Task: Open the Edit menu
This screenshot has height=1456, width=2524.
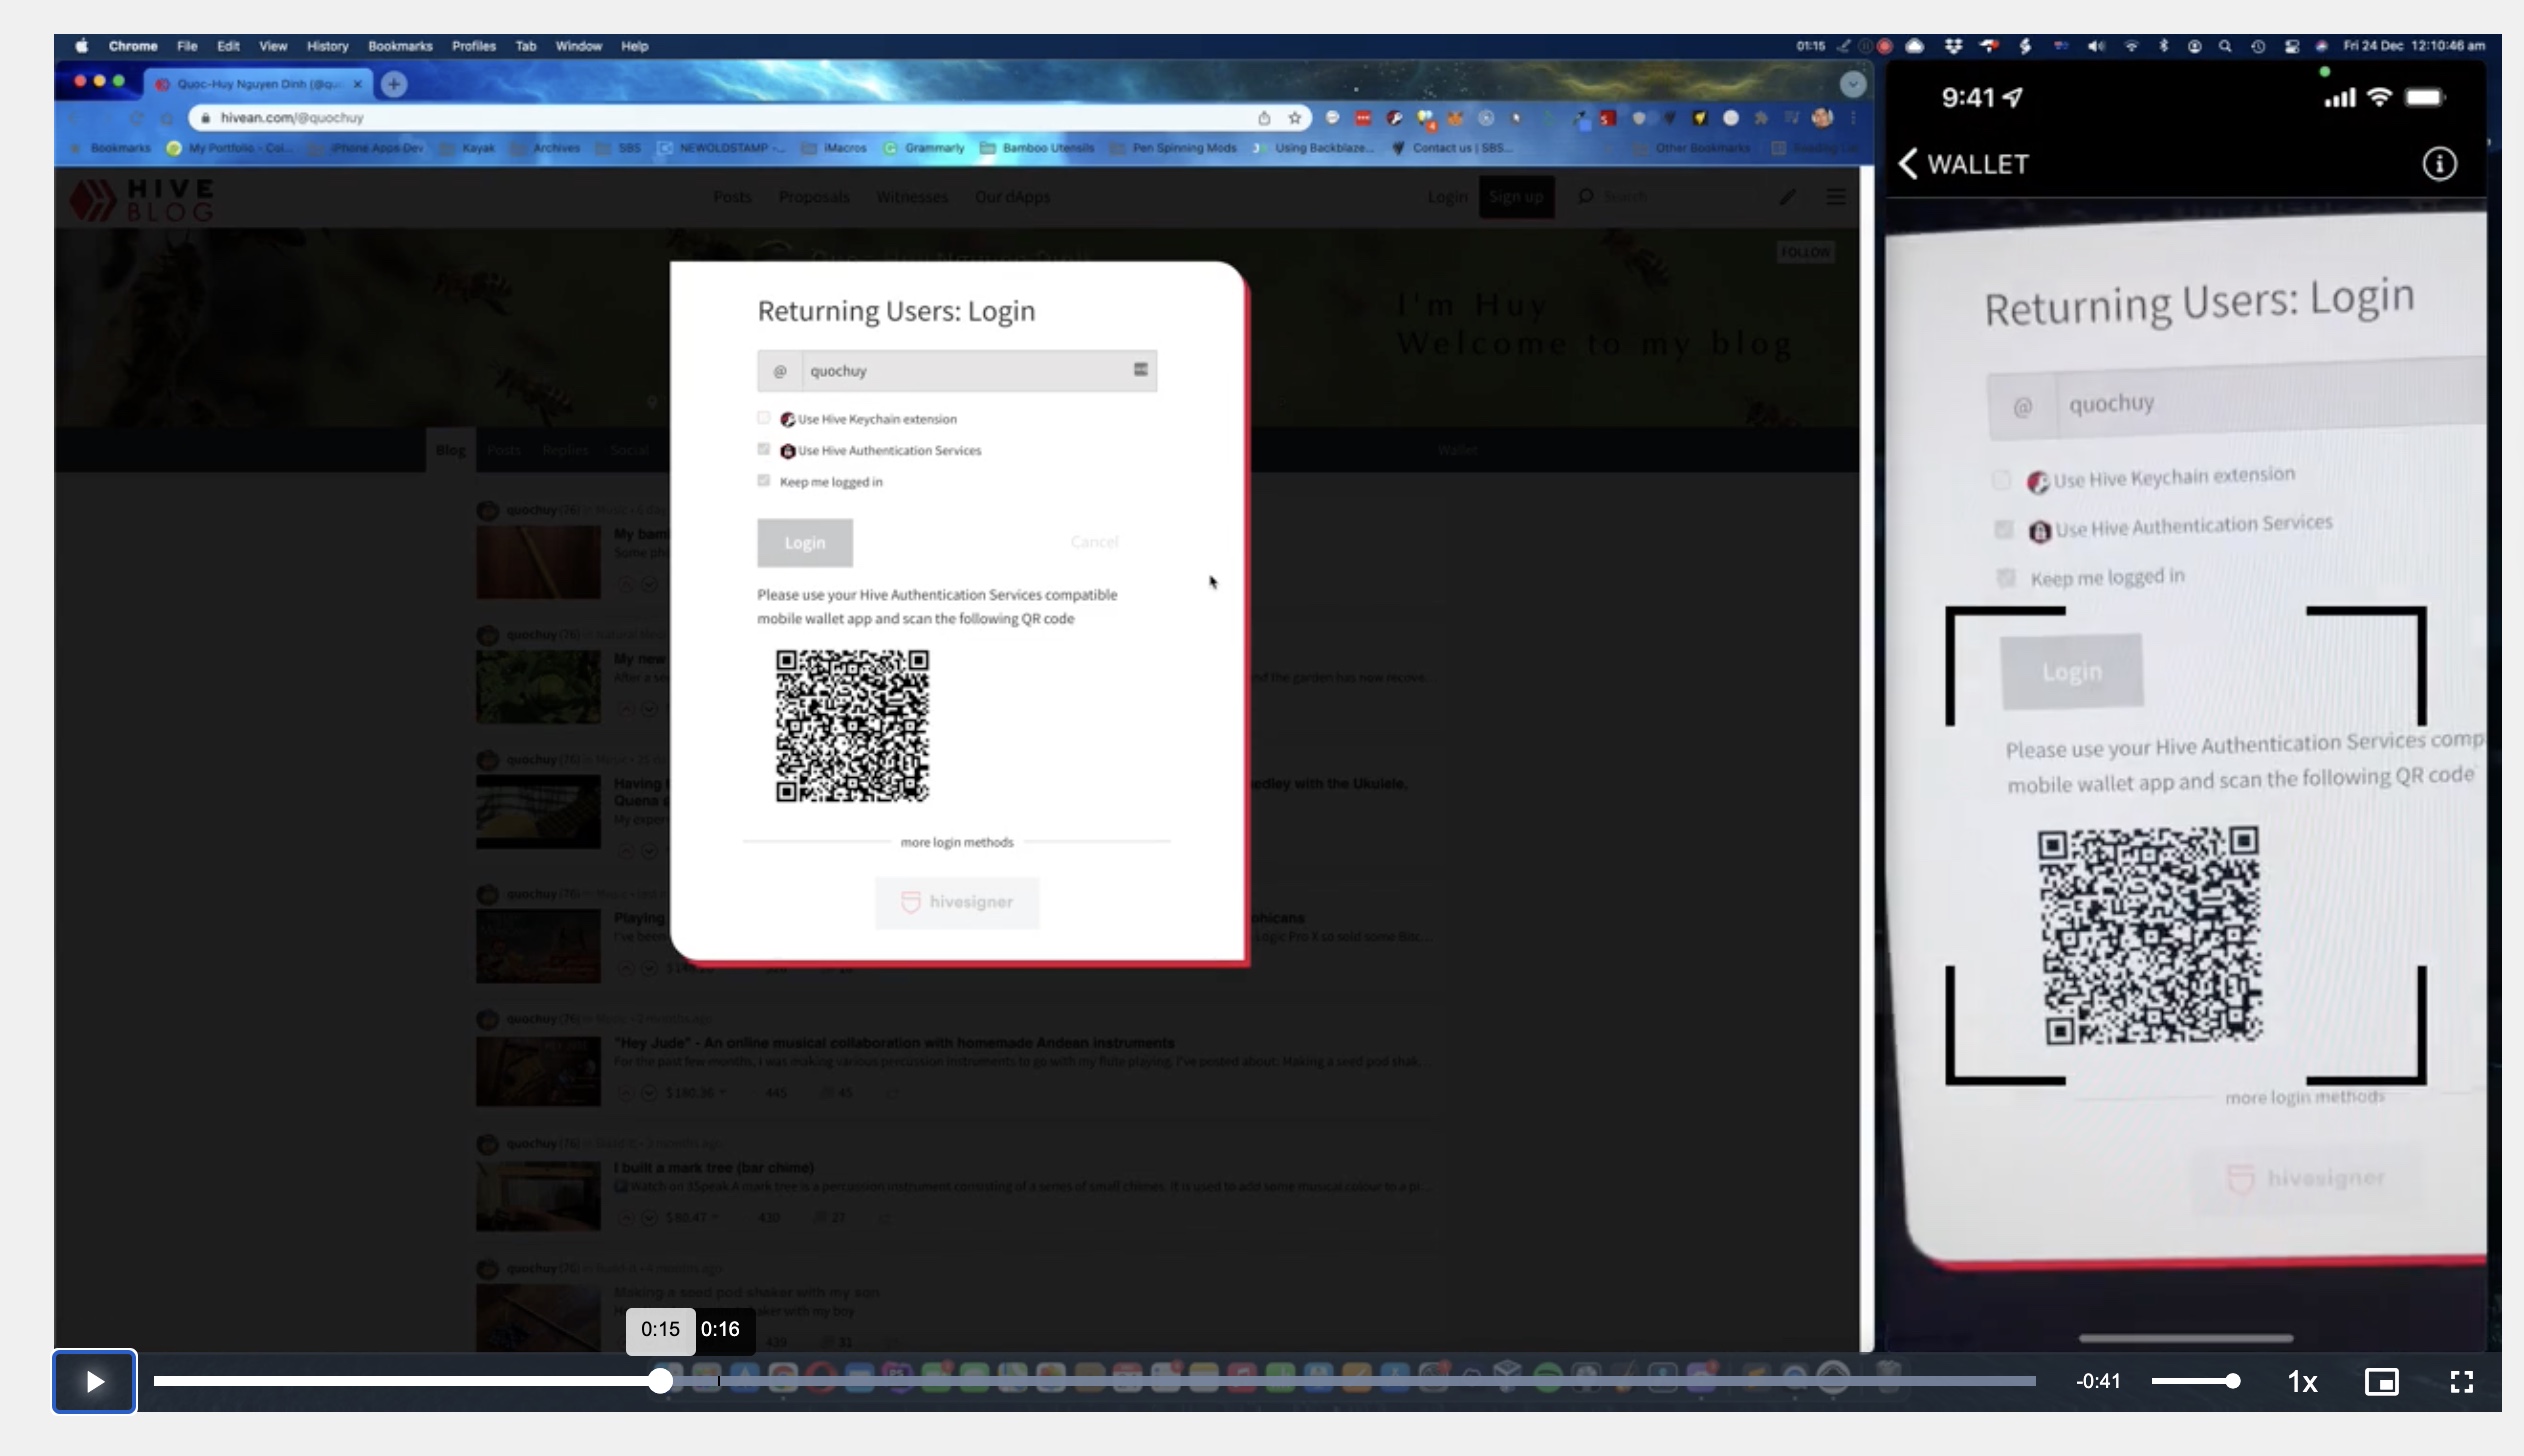Action: 228,46
